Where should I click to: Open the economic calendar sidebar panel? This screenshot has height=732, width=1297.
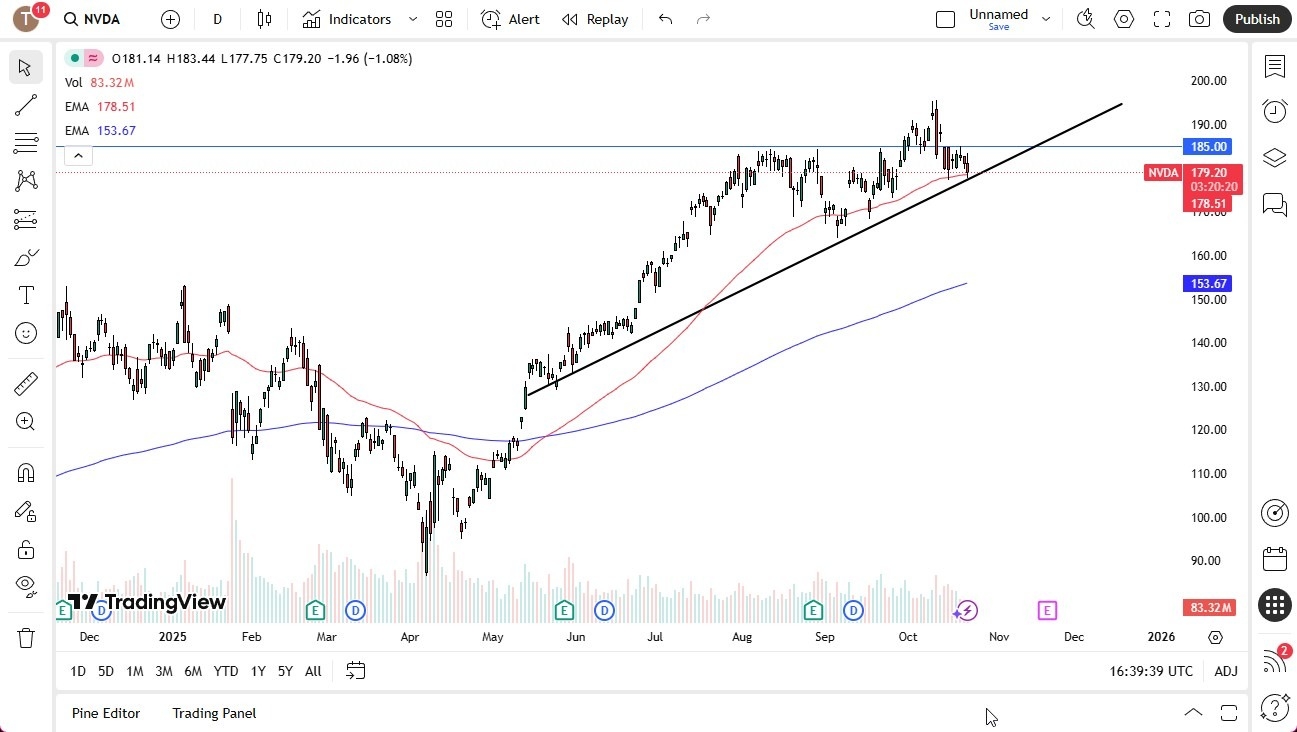point(1274,559)
